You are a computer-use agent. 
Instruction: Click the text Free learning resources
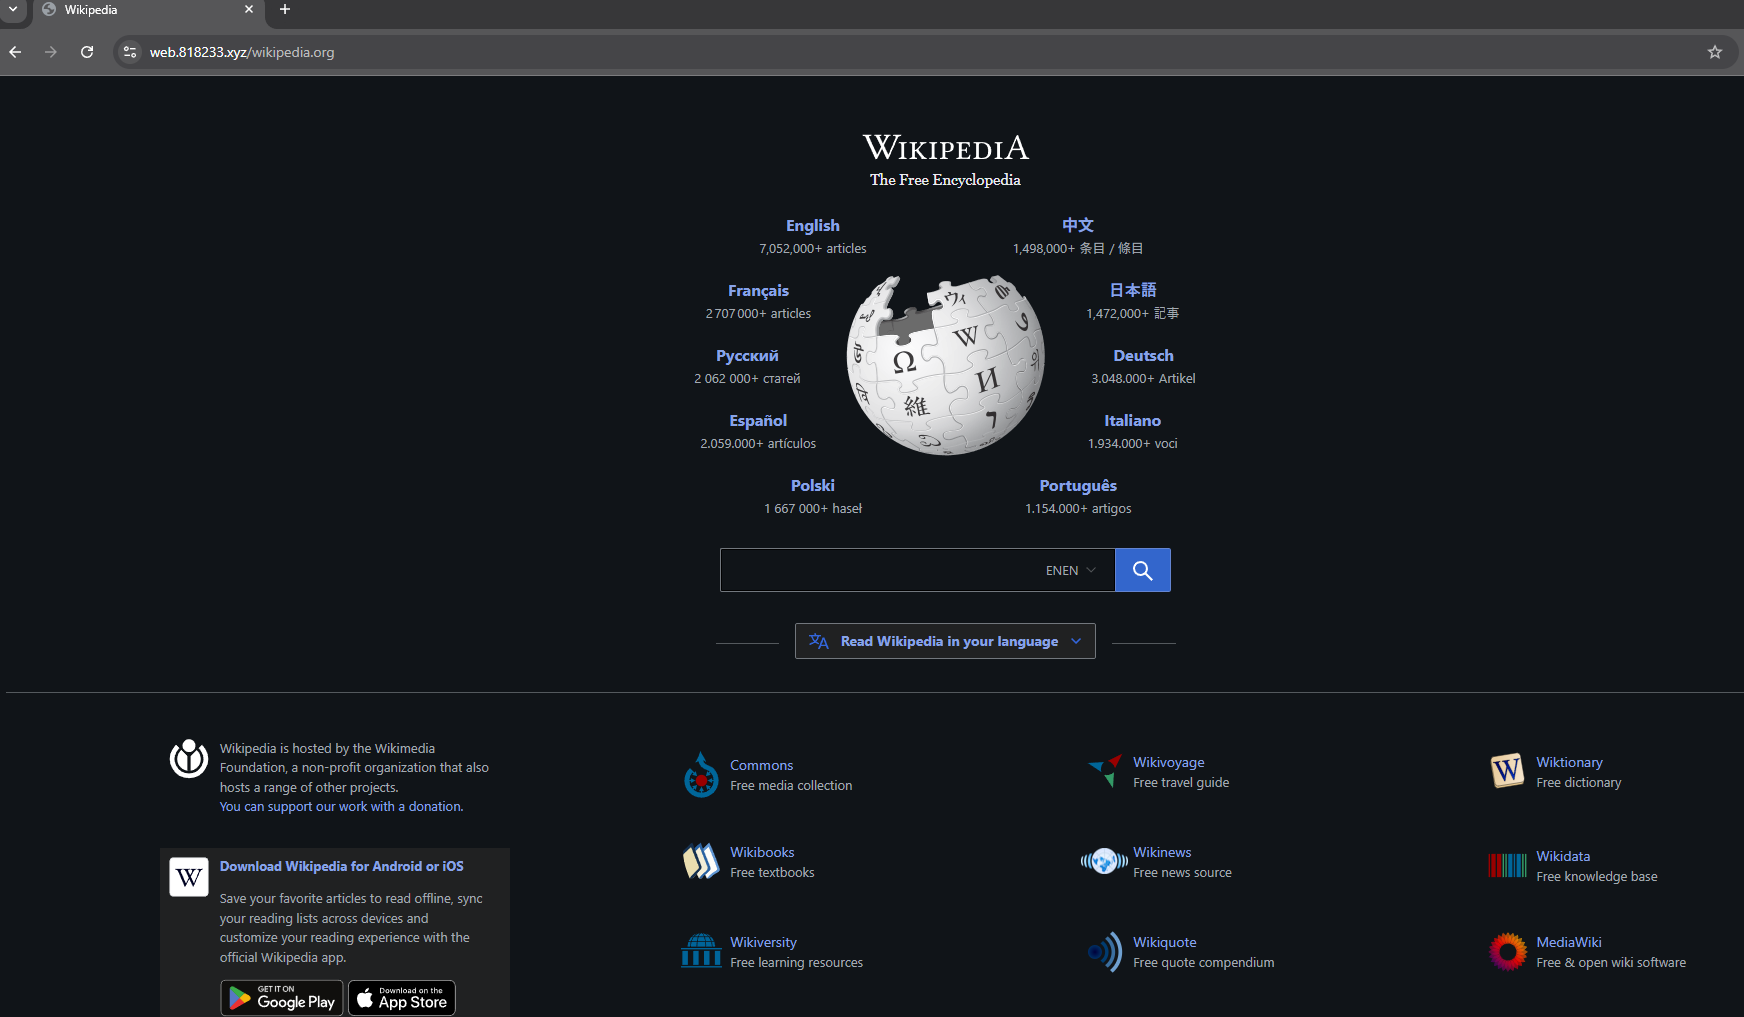point(796,963)
